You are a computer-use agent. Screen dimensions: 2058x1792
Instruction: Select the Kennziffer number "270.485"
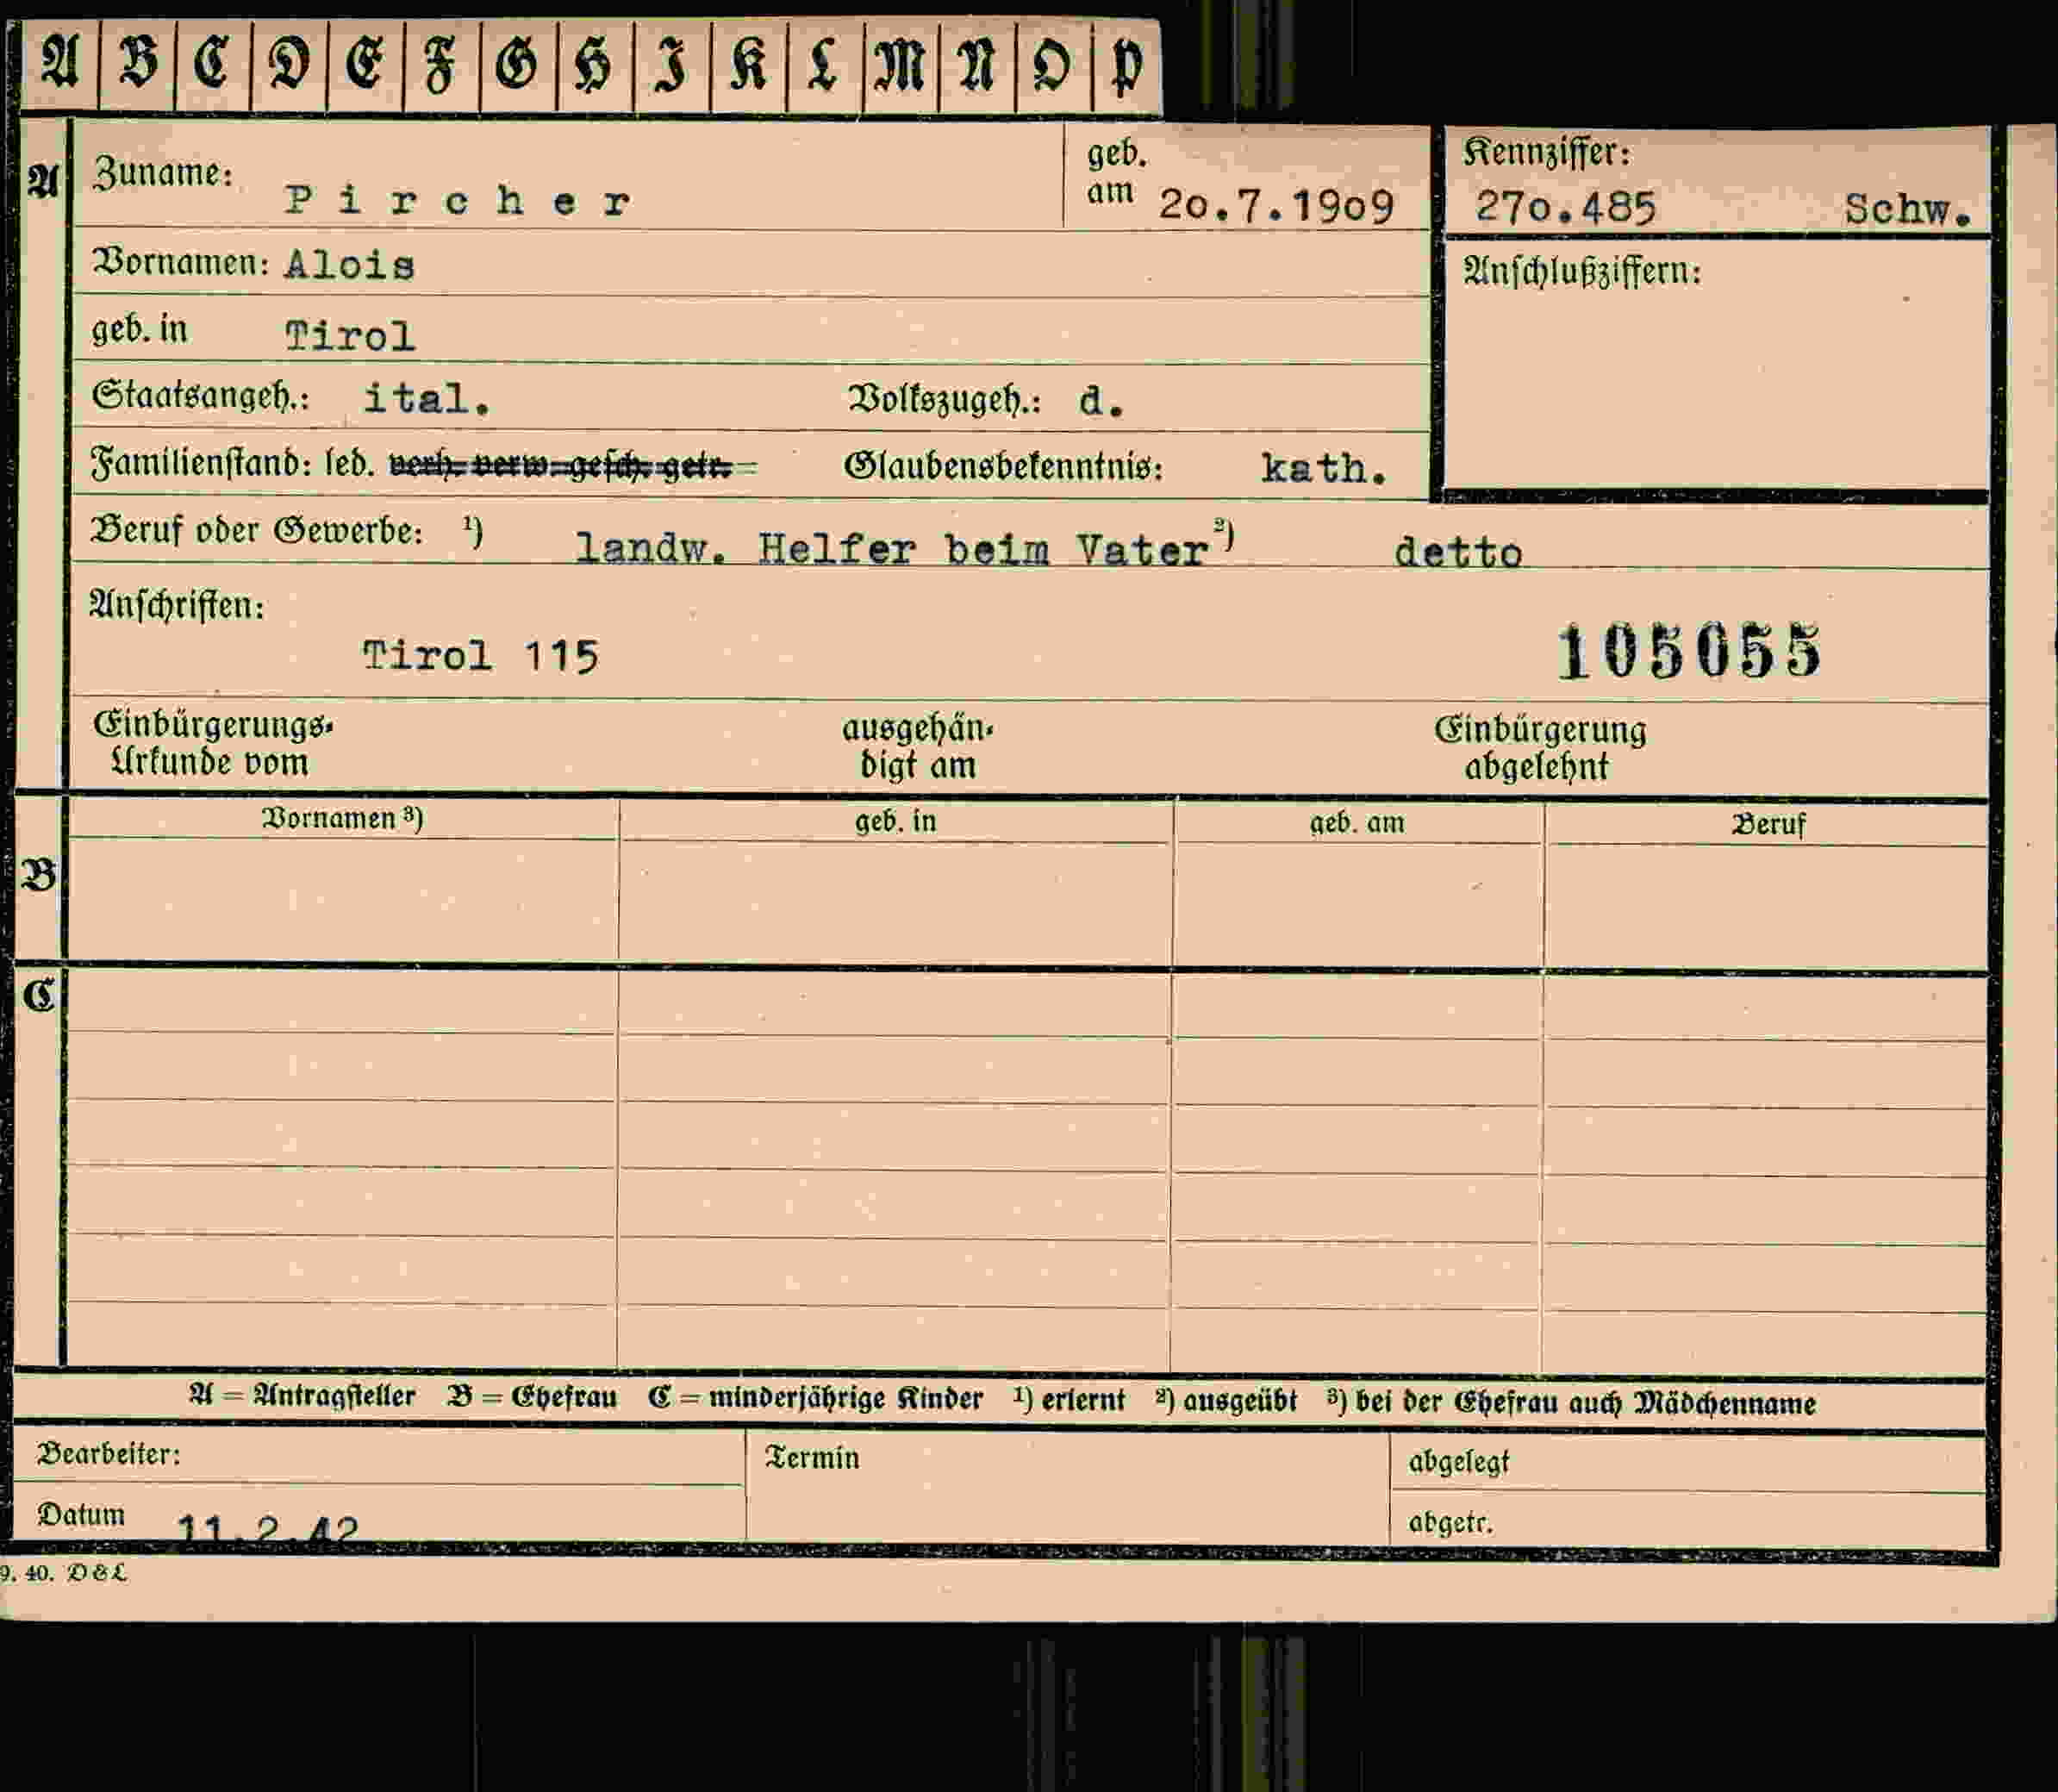[1567, 207]
